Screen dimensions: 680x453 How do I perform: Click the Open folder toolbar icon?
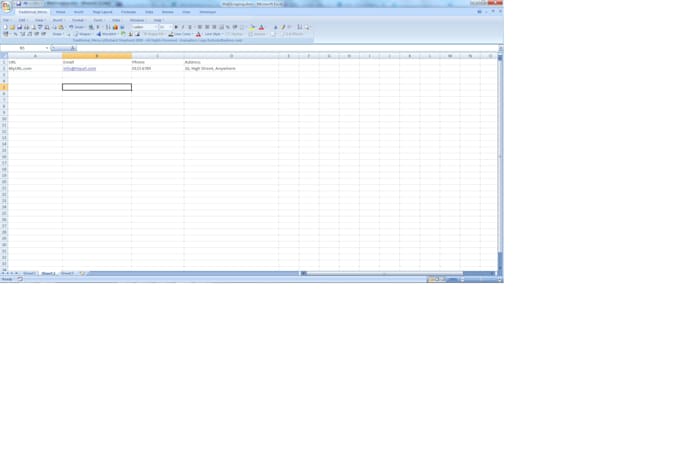(x=12, y=27)
